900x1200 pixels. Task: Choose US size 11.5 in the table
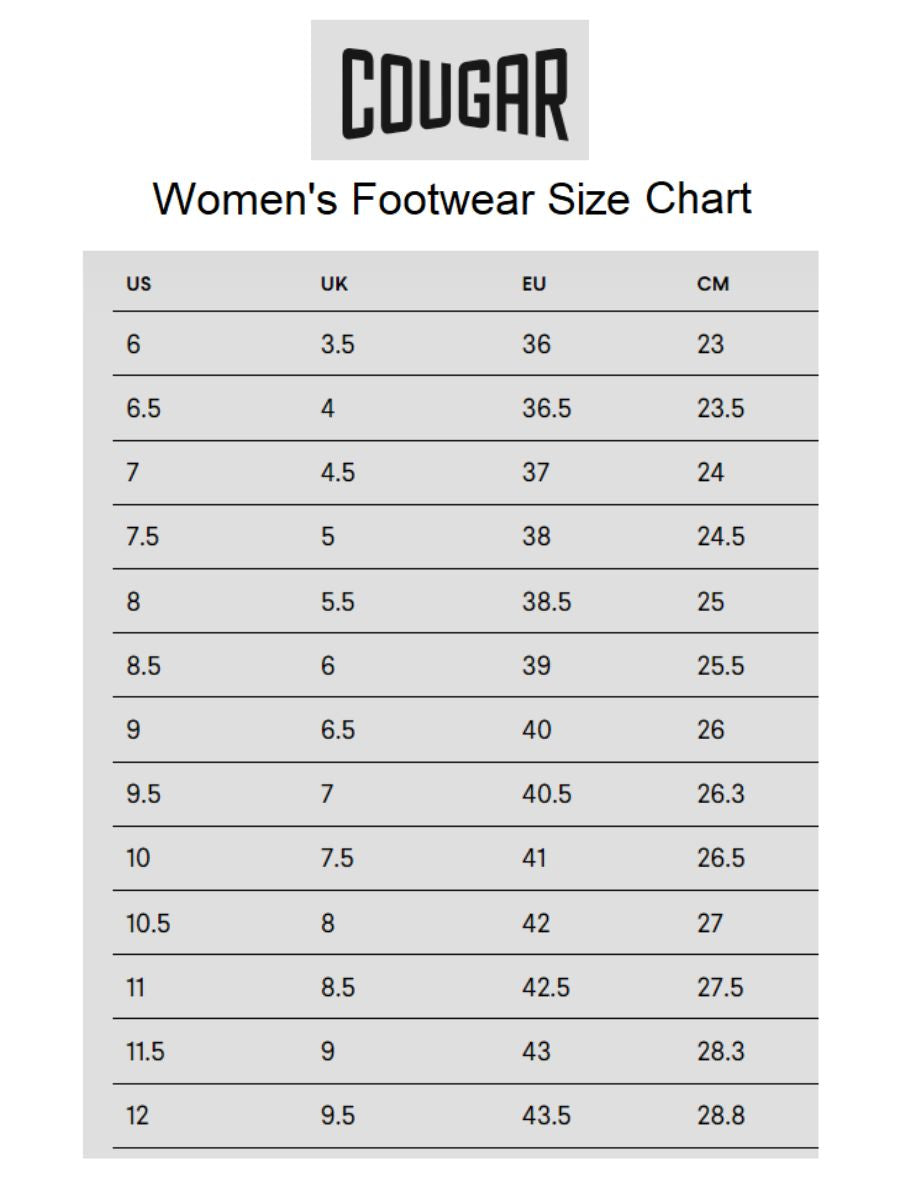click(x=145, y=1052)
